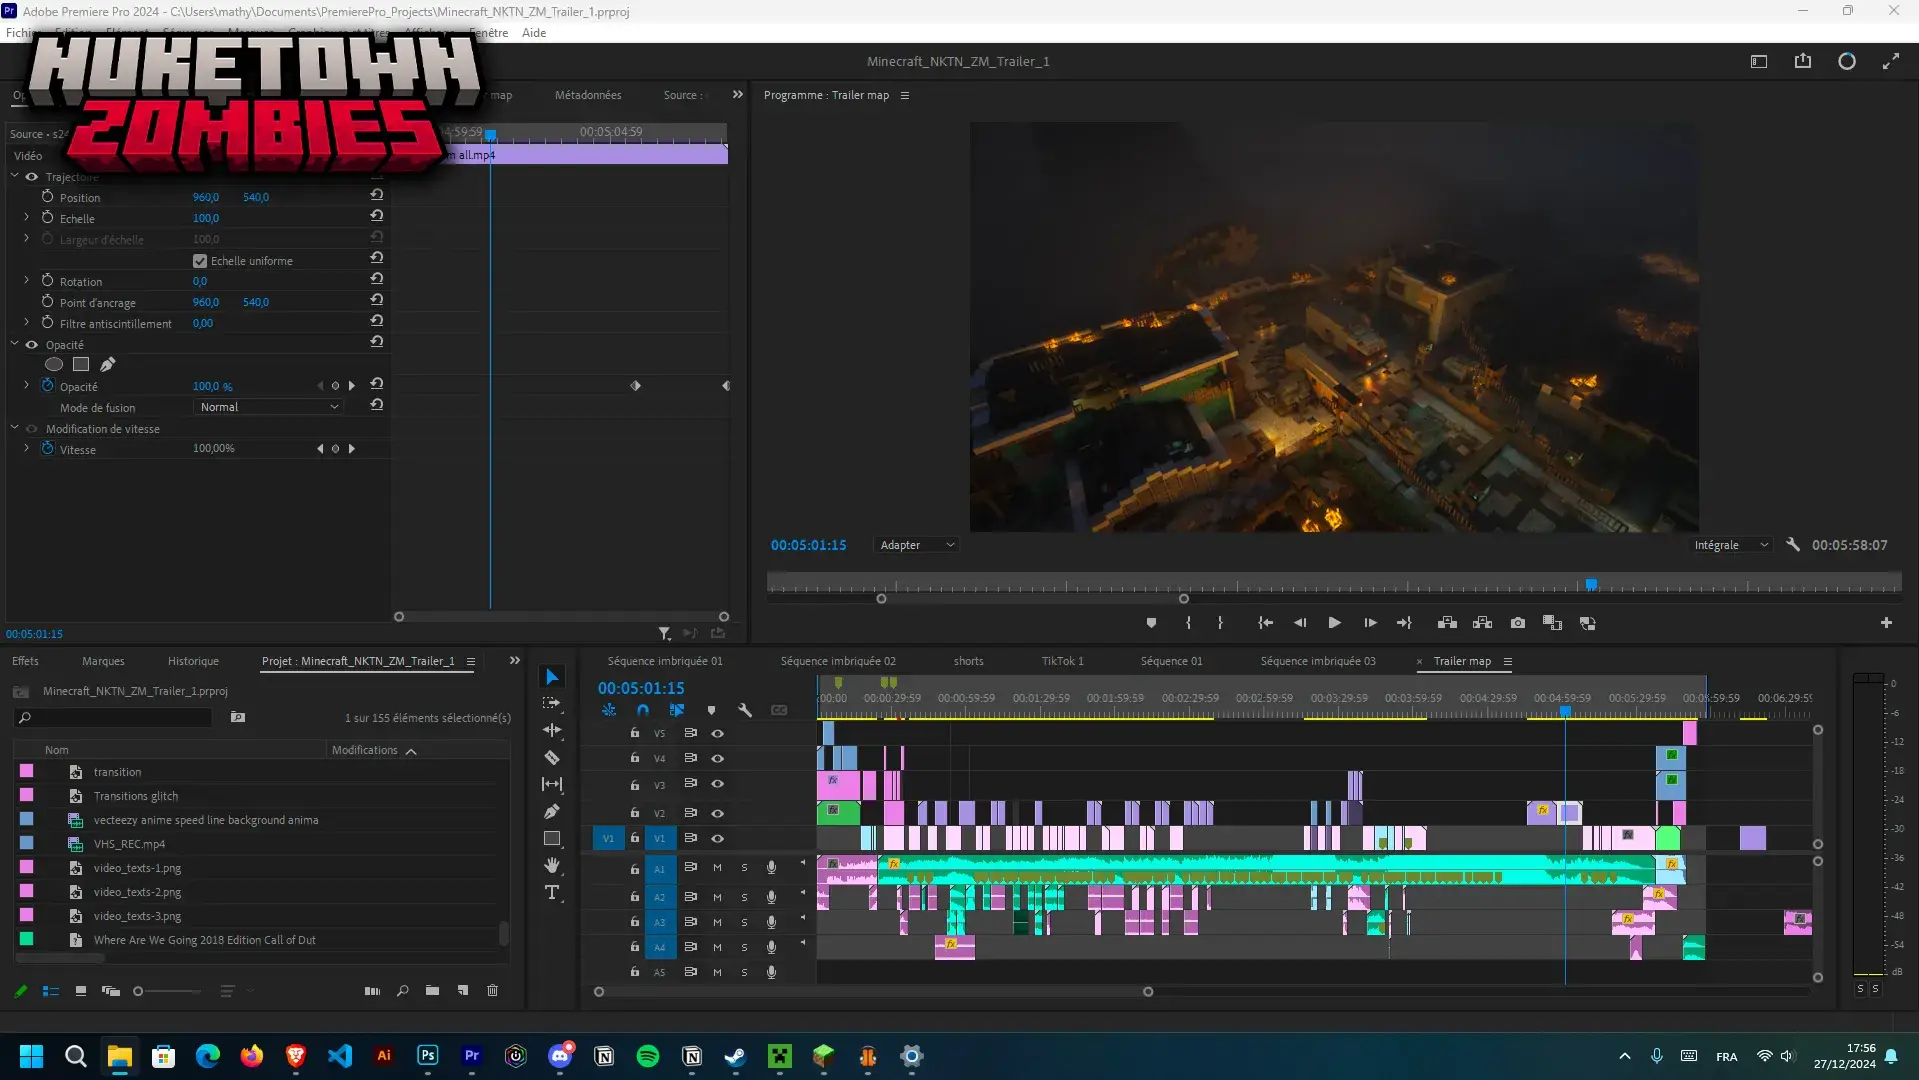1919x1080 pixels.
Task: Open the timeline wrench settings icon
Action: click(x=744, y=710)
